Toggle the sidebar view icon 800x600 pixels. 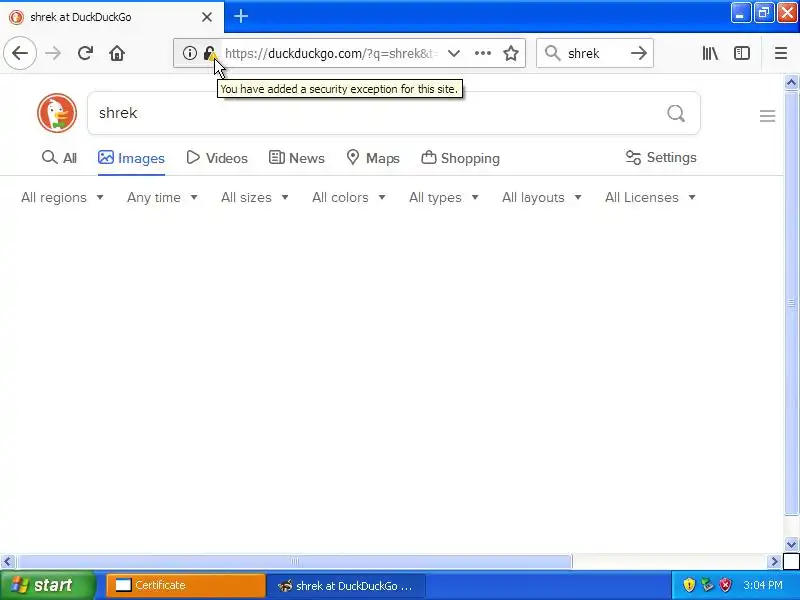click(742, 53)
